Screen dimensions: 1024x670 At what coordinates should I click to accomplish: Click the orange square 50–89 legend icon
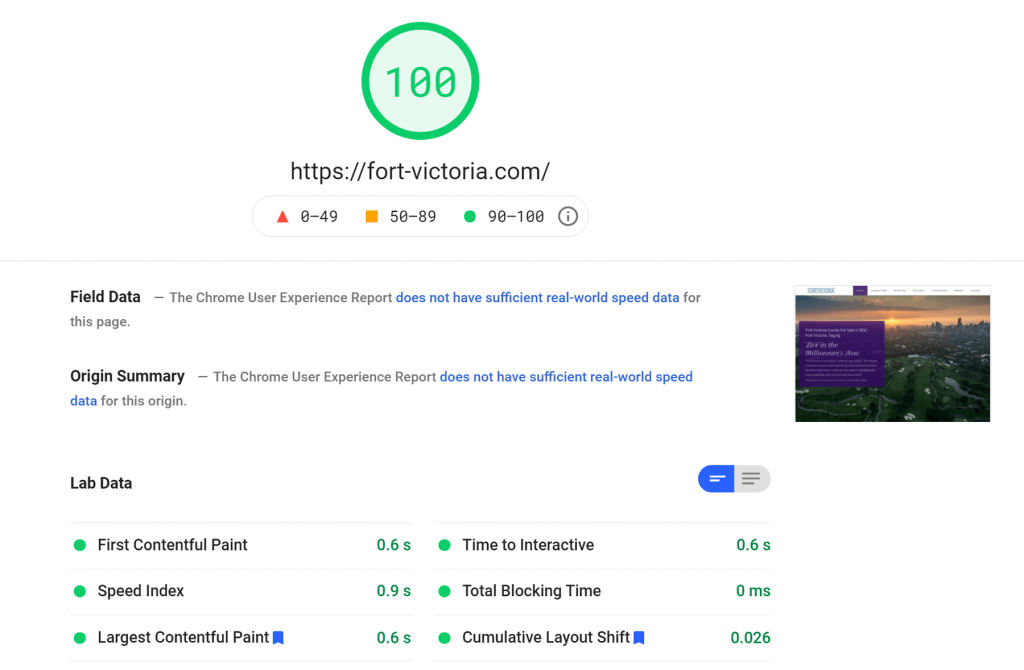coord(372,216)
